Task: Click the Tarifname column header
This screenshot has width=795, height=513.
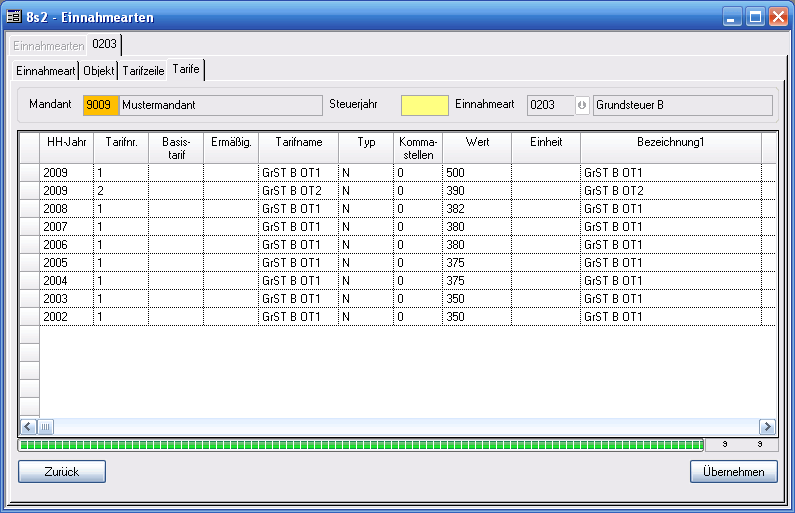Action: pos(298,143)
